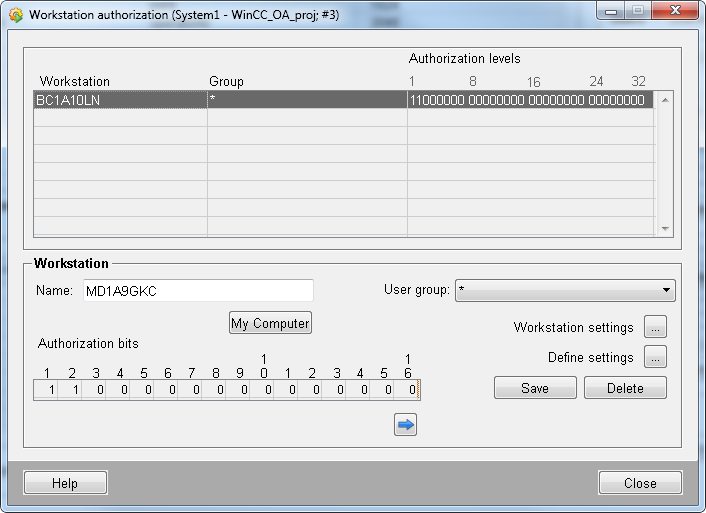
Task: Toggle authorization bit 6
Action: pos(166,390)
